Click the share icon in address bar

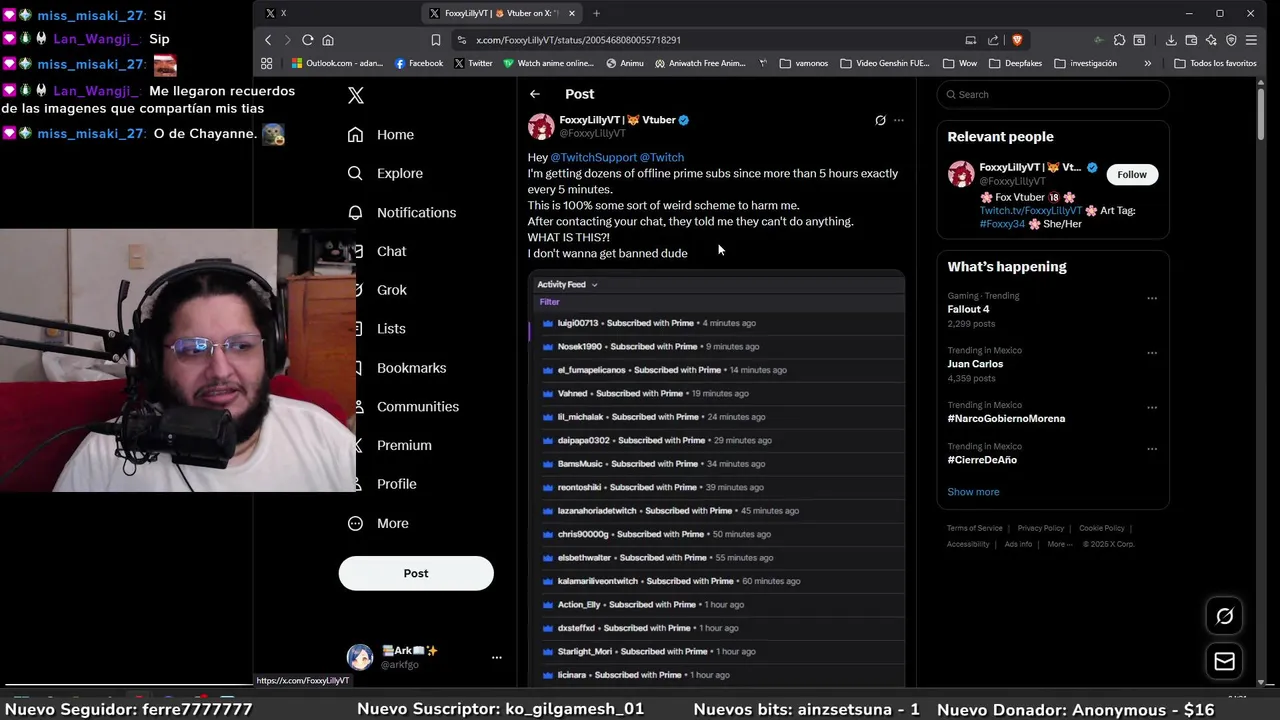(x=993, y=40)
